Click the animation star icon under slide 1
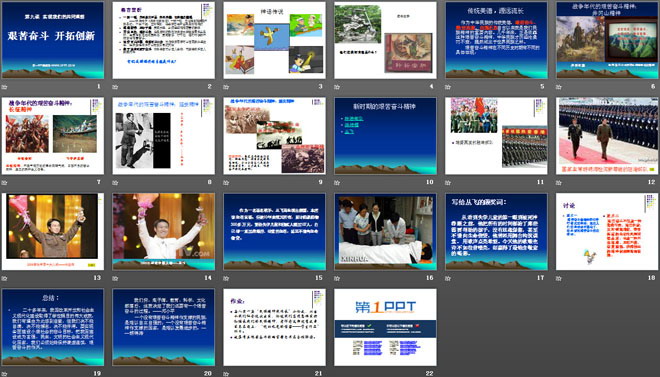The height and width of the screenshot is (377, 660). pos(4,87)
